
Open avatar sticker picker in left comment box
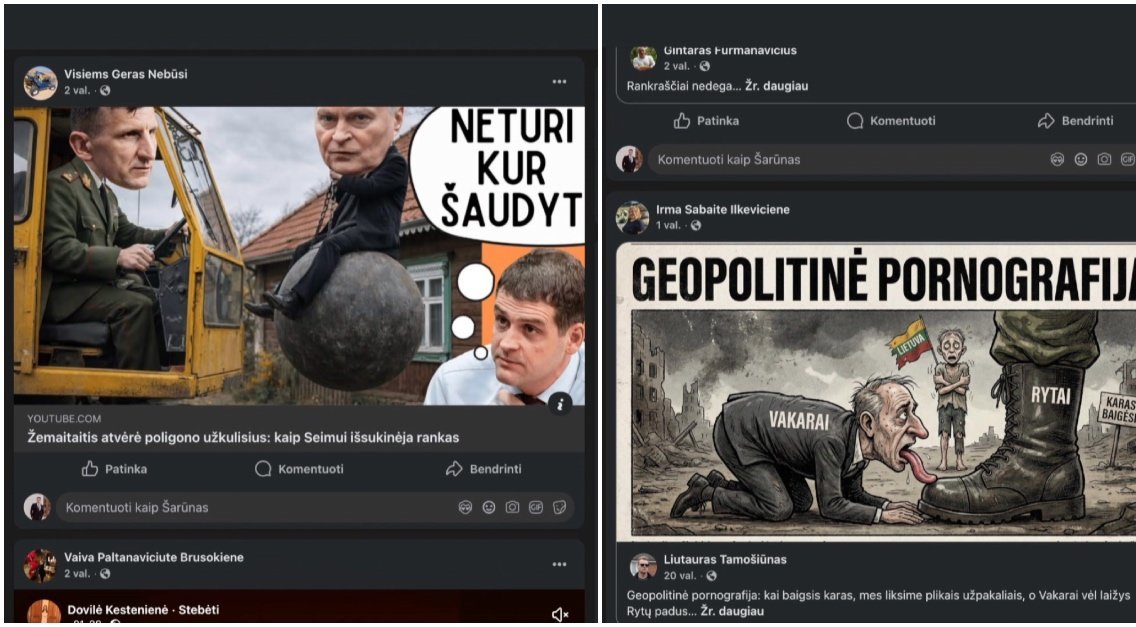[x=465, y=507]
